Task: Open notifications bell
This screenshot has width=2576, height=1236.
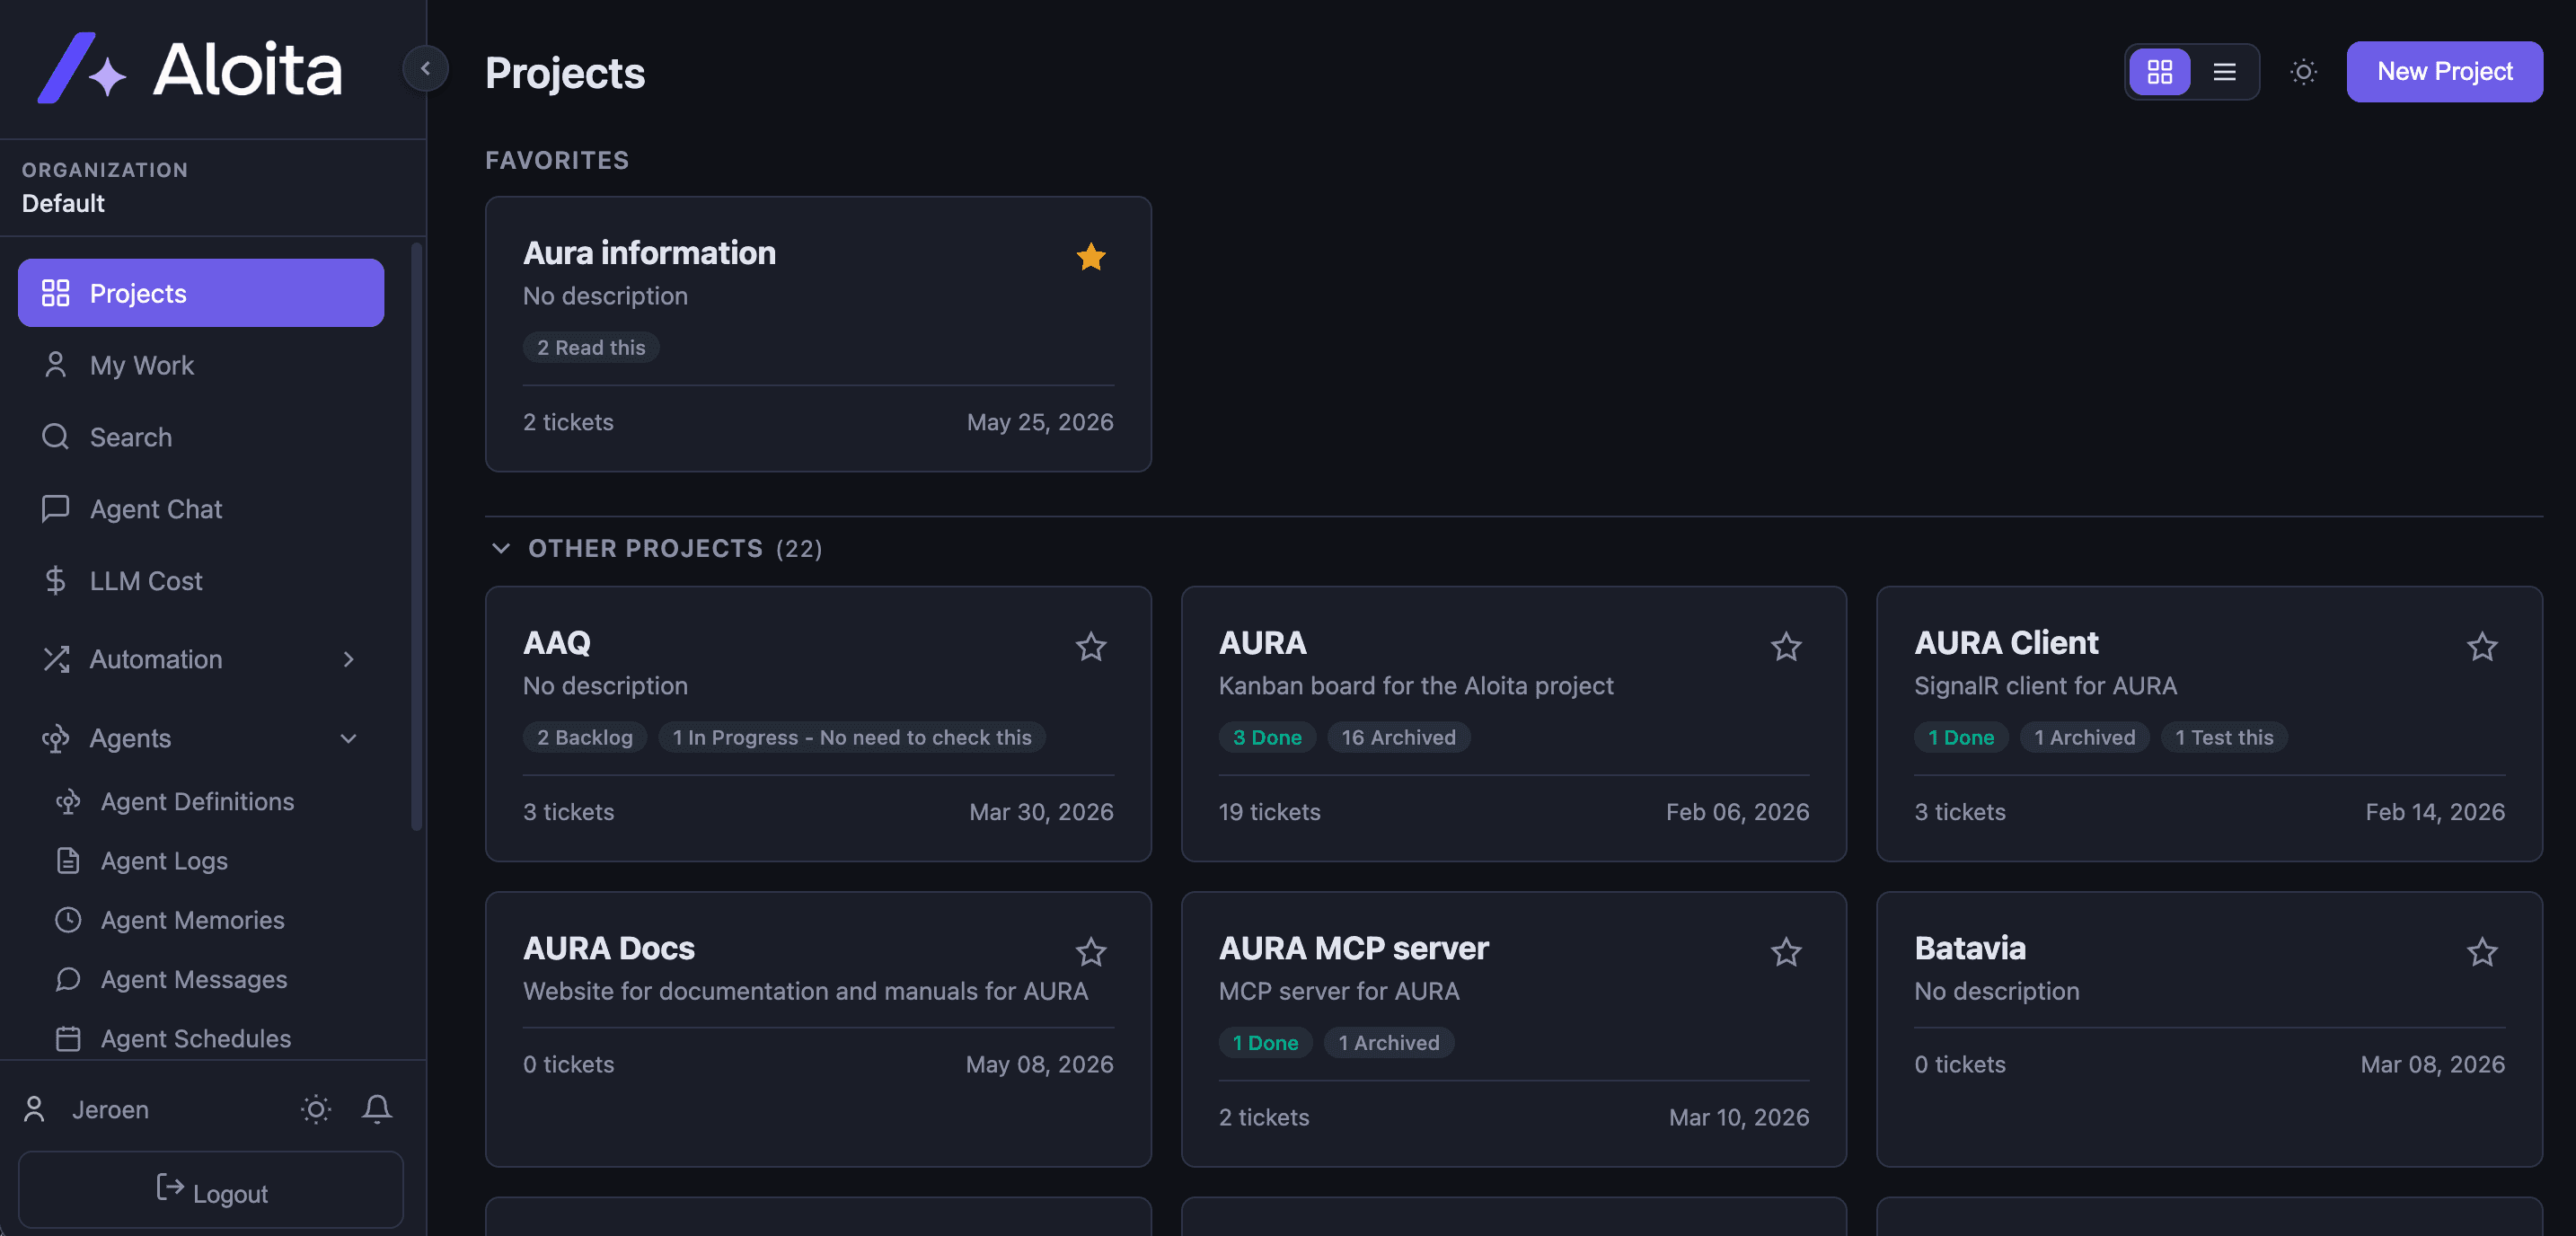Action: click(x=377, y=1109)
